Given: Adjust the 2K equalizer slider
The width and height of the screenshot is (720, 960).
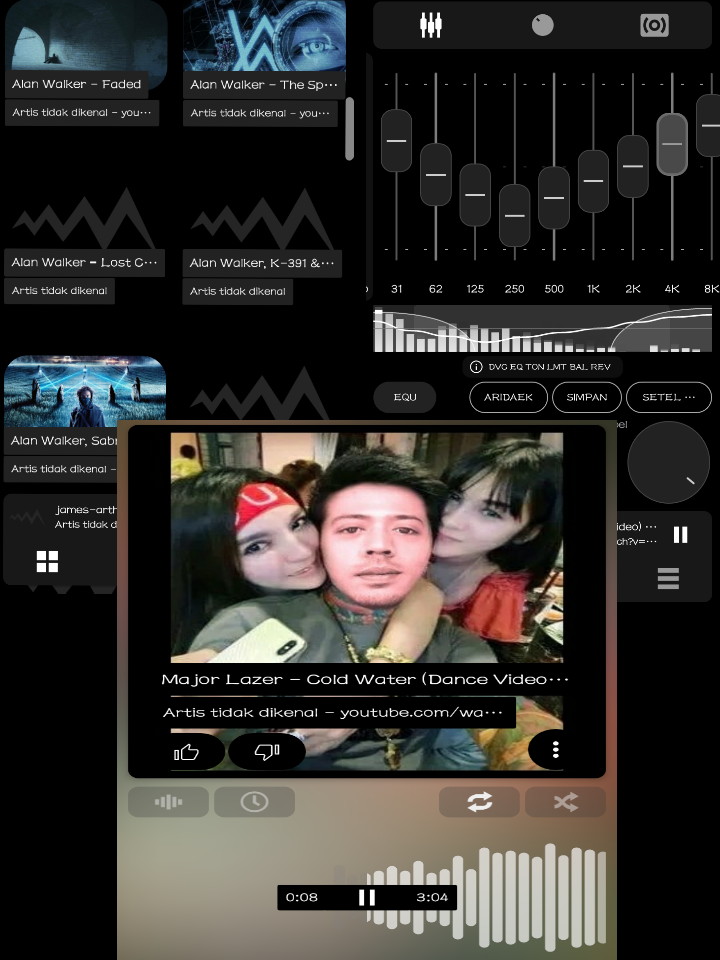Looking at the screenshot, I should point(632,167).
